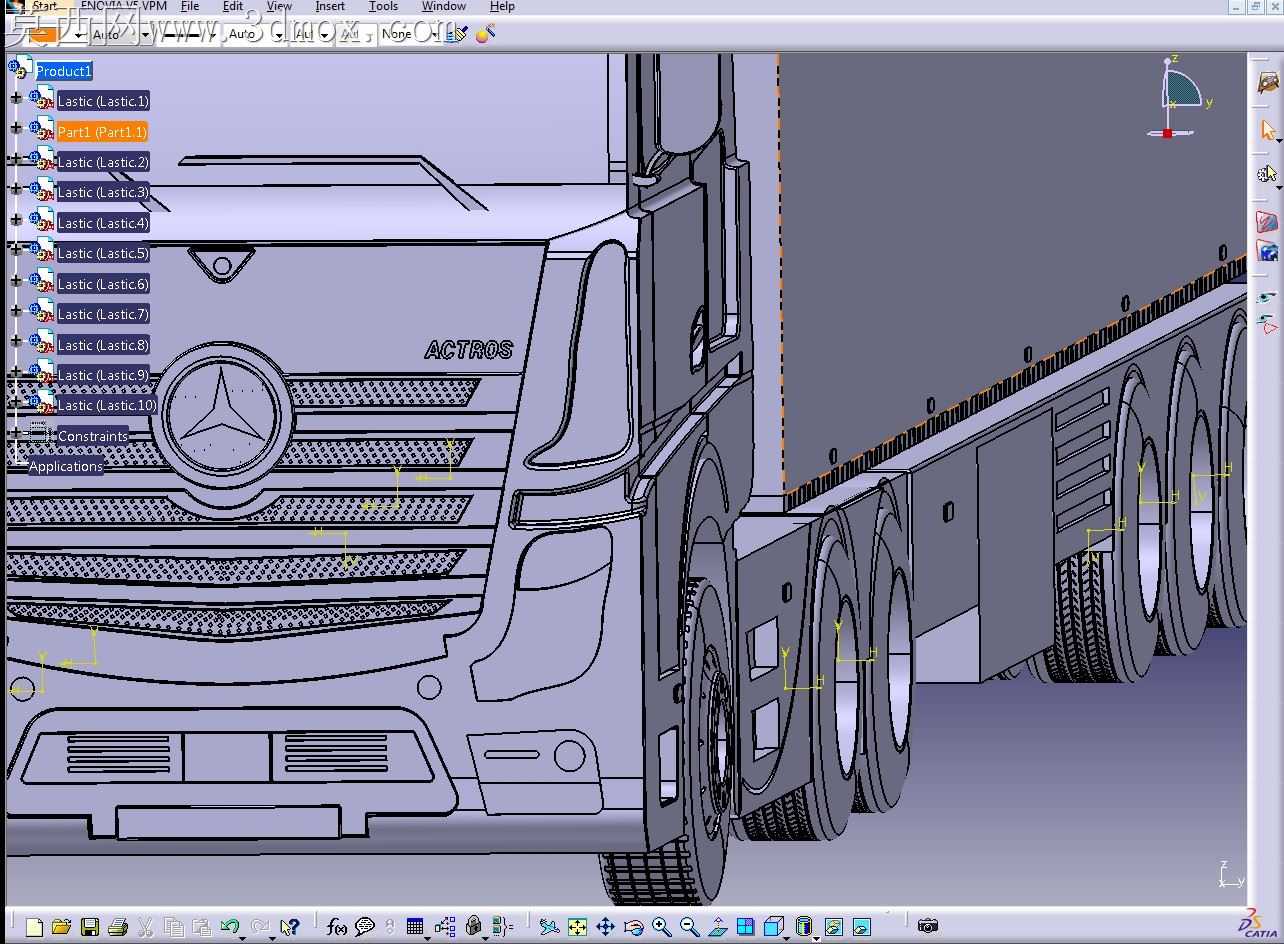Click the orange fill color swatch
Screen dimensions: 1284x944
point(41,35)
